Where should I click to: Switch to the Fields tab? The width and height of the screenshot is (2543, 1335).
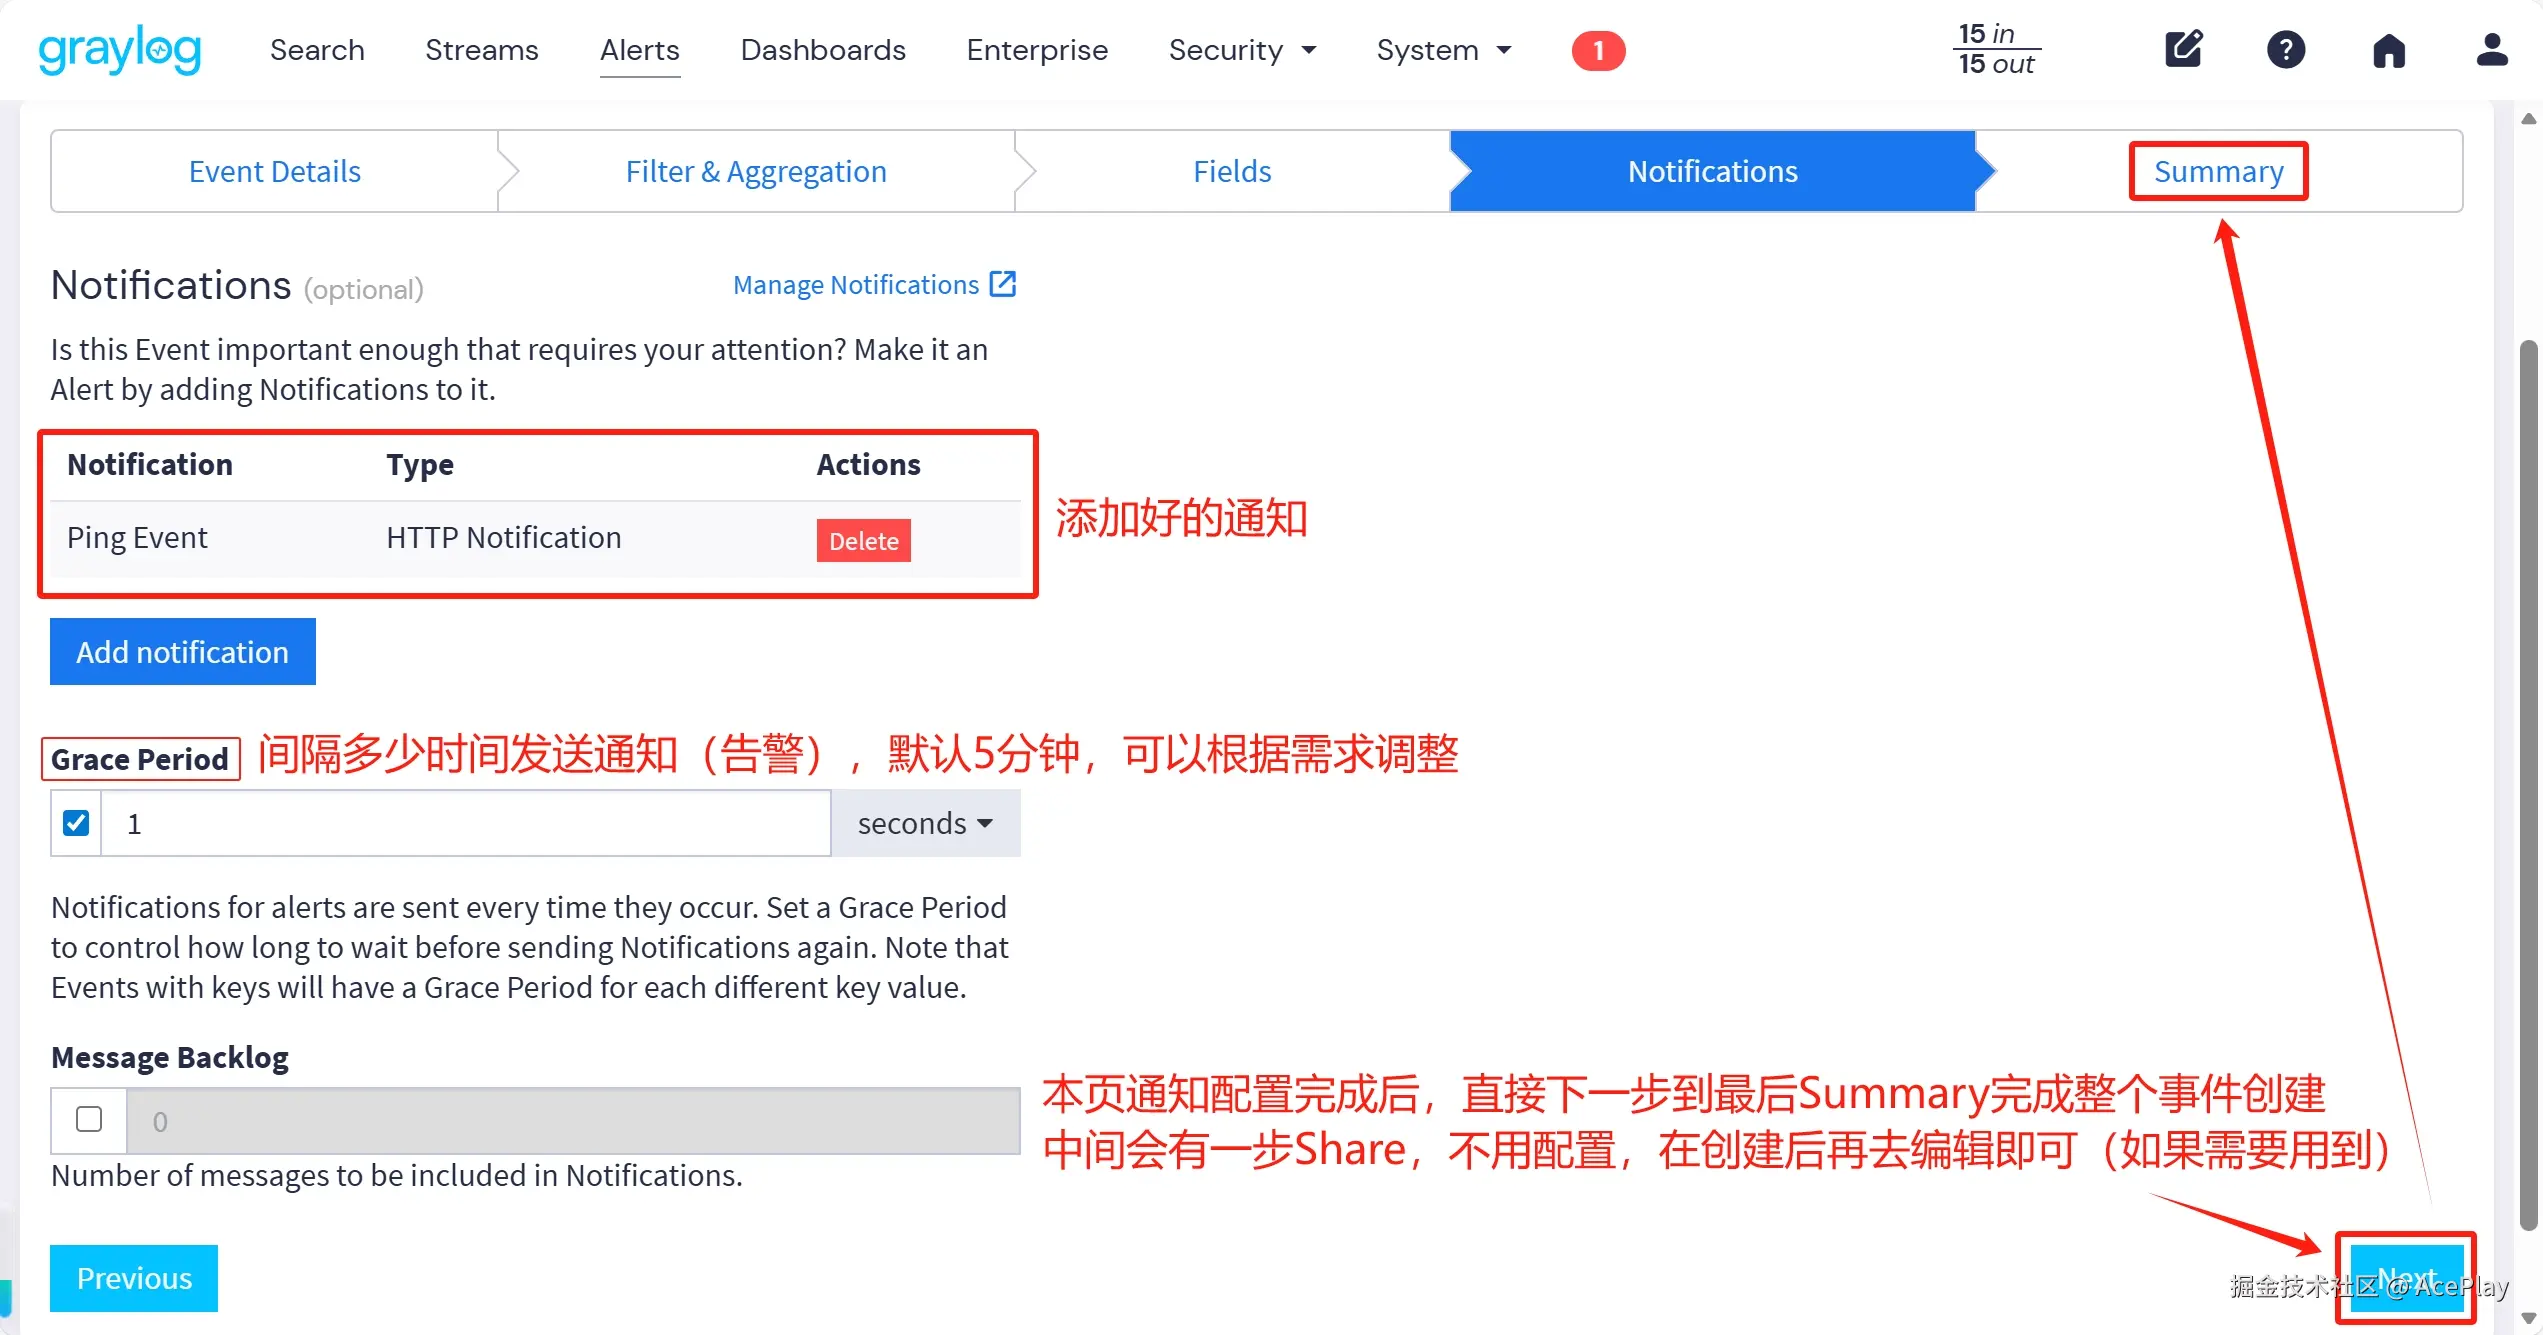point(1231,171)
